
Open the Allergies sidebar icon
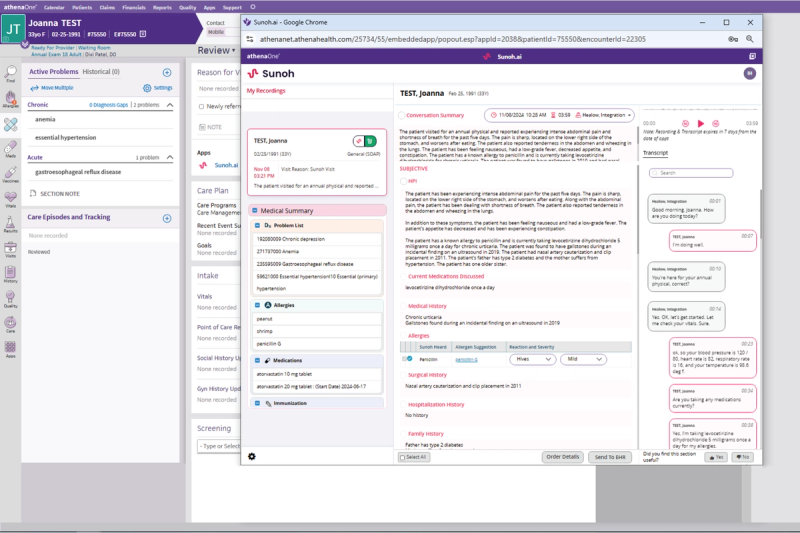point(11,99)
